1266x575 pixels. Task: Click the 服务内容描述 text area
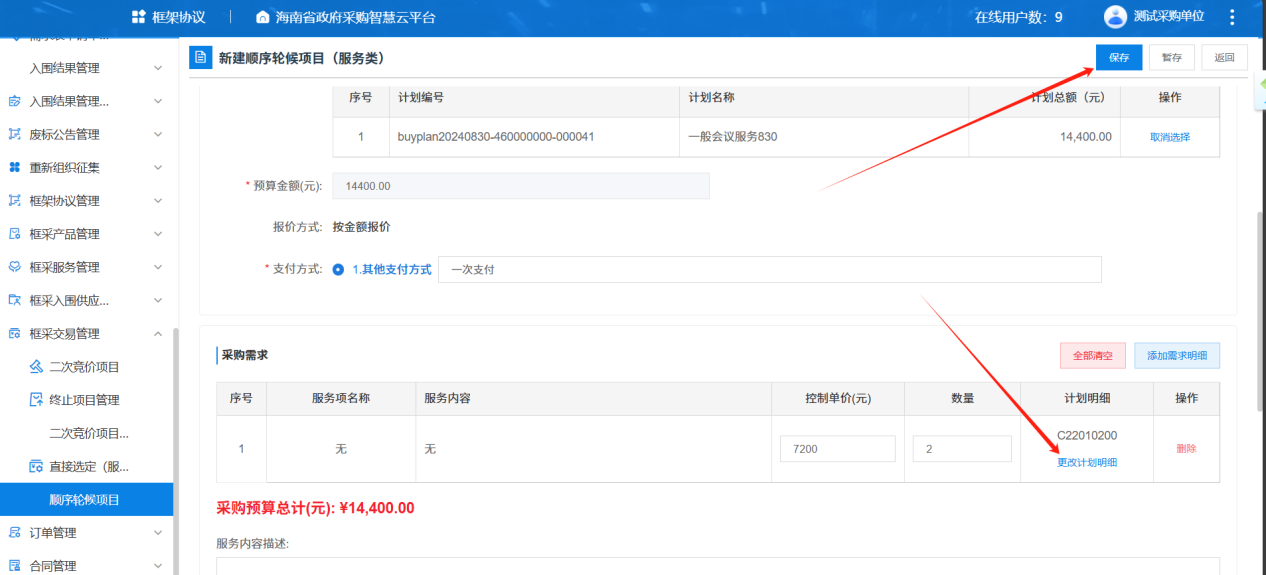[718, 566]
